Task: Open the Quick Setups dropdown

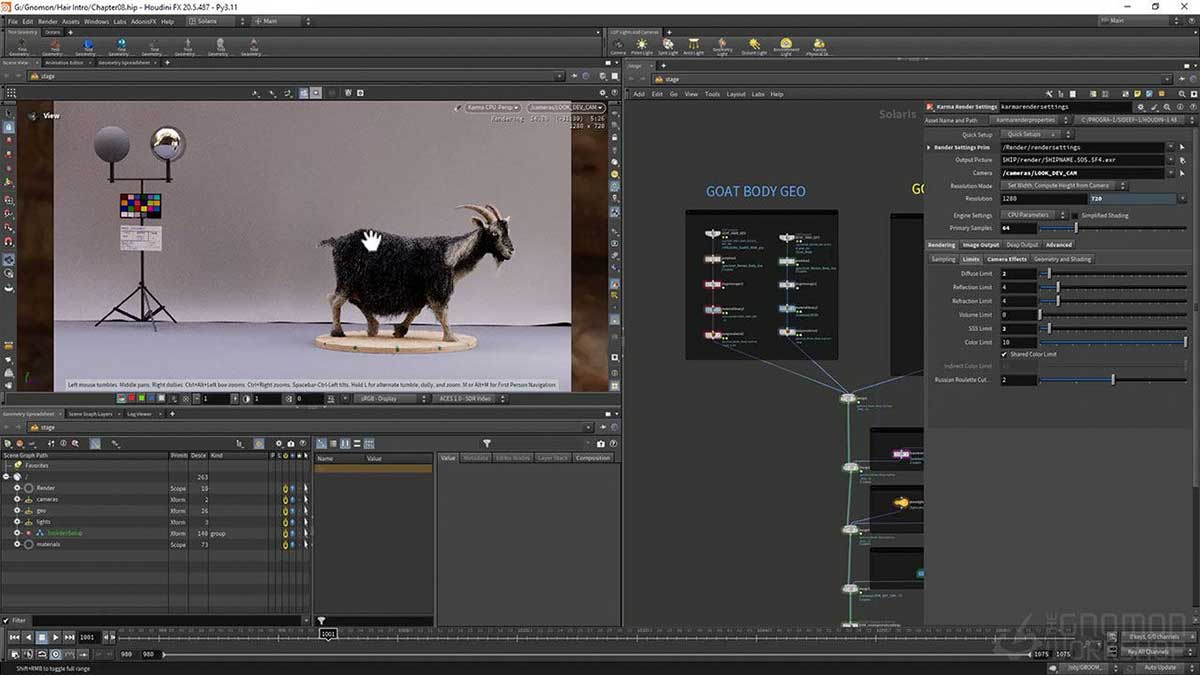Action: tap(1035, 133)
